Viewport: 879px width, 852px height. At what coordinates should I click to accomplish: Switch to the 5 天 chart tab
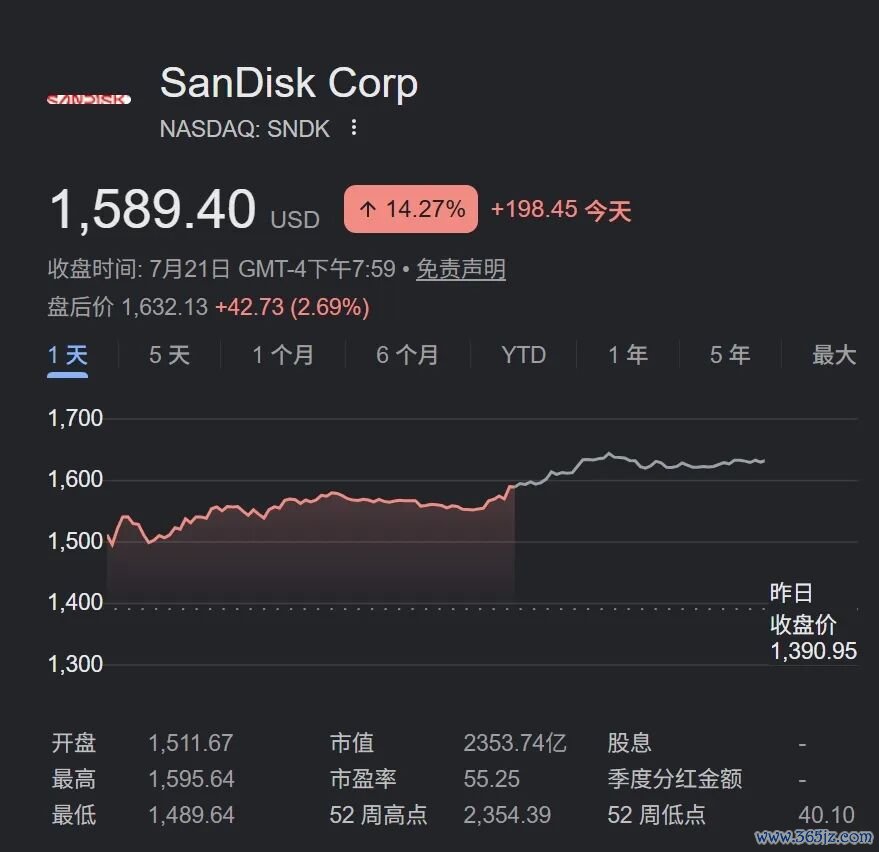click(x=169, y=355)
